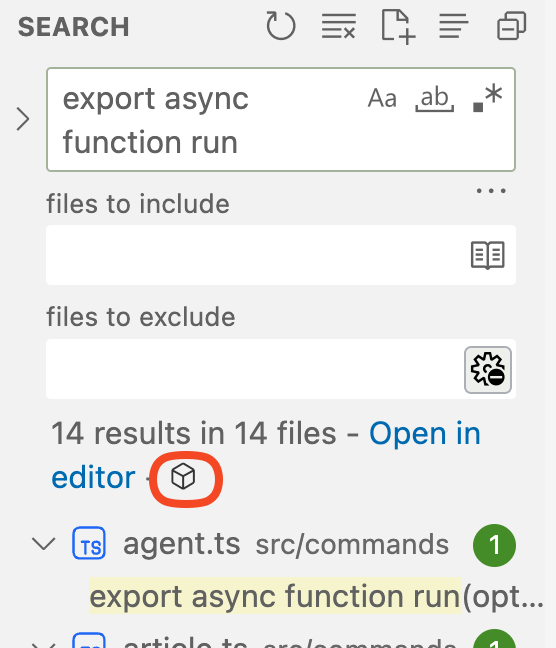Toggle Match Case option in search box

point(382,98)
